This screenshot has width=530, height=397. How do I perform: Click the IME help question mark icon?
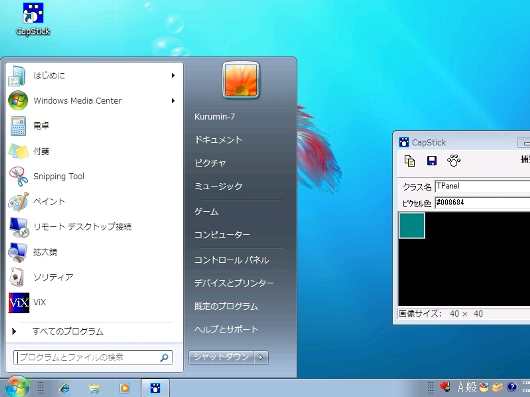tap(512, 387)
